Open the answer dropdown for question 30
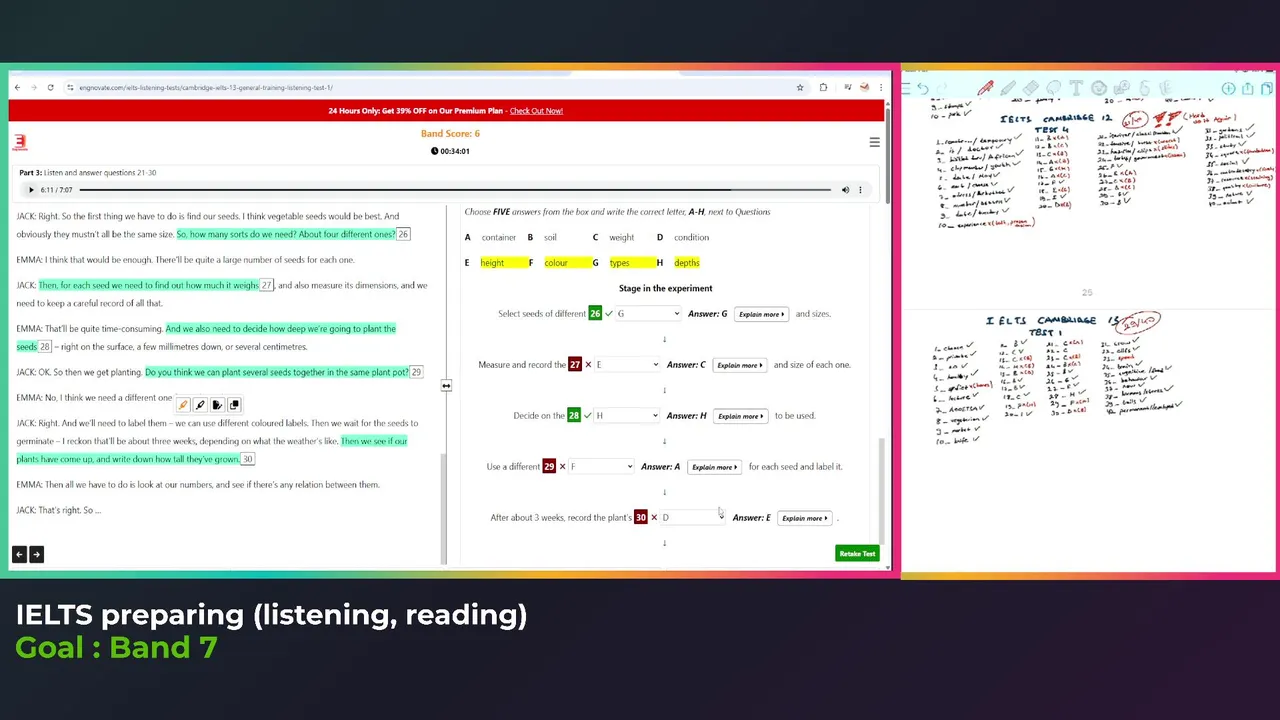Viewport: 1280px width, 720px height. click(x=693, y=518)
